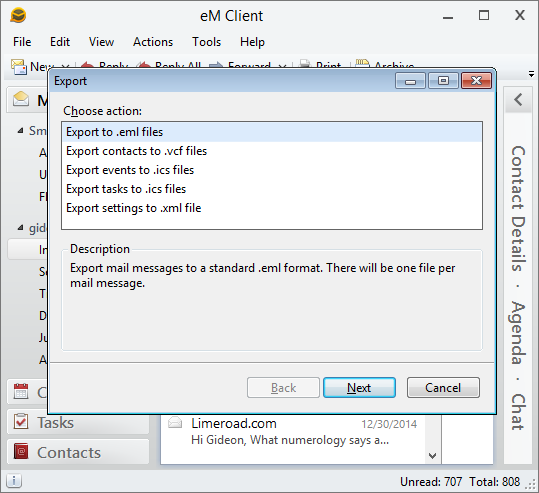539x493 pixels.
Task: Collapse the gid account tree node
Action: tap(21, 228)
